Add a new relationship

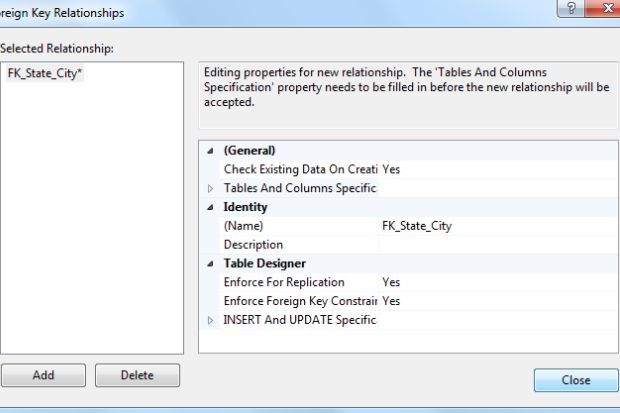(x=43, y=376)
